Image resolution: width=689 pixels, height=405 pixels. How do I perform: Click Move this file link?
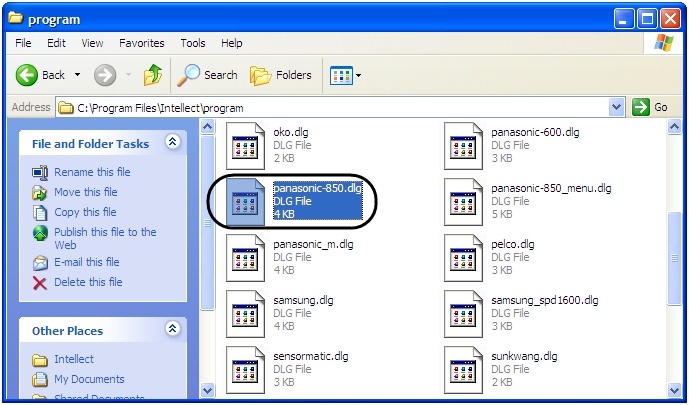coord(86,192)
